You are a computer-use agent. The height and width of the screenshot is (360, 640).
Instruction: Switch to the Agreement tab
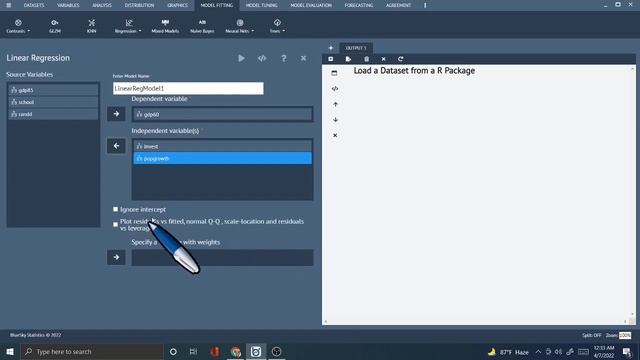coord(398,5)
